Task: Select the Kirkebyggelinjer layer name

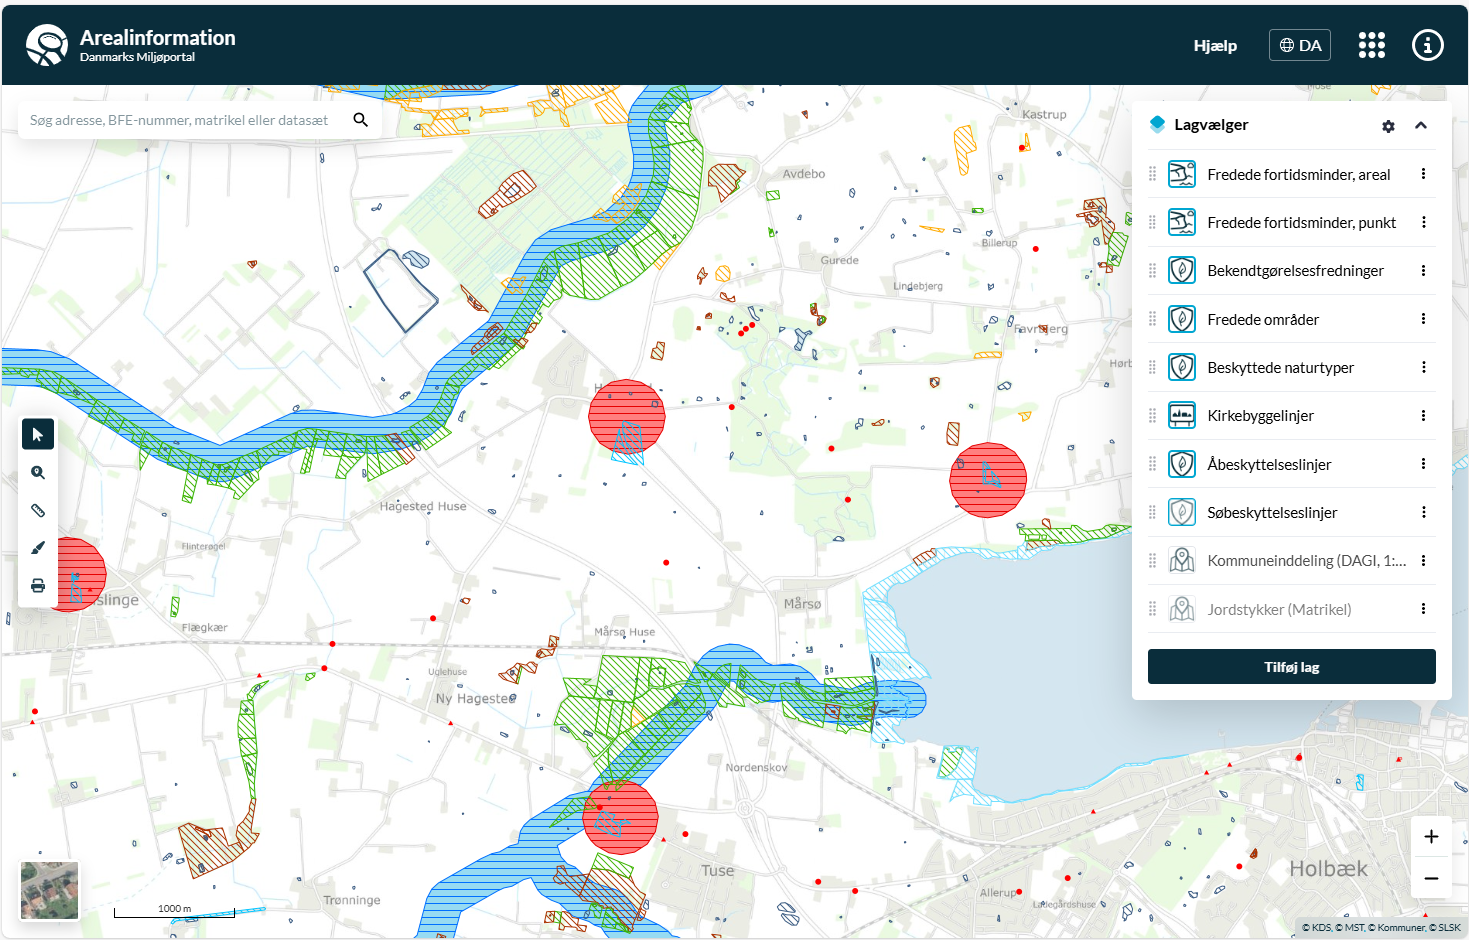Action: 1260,415
